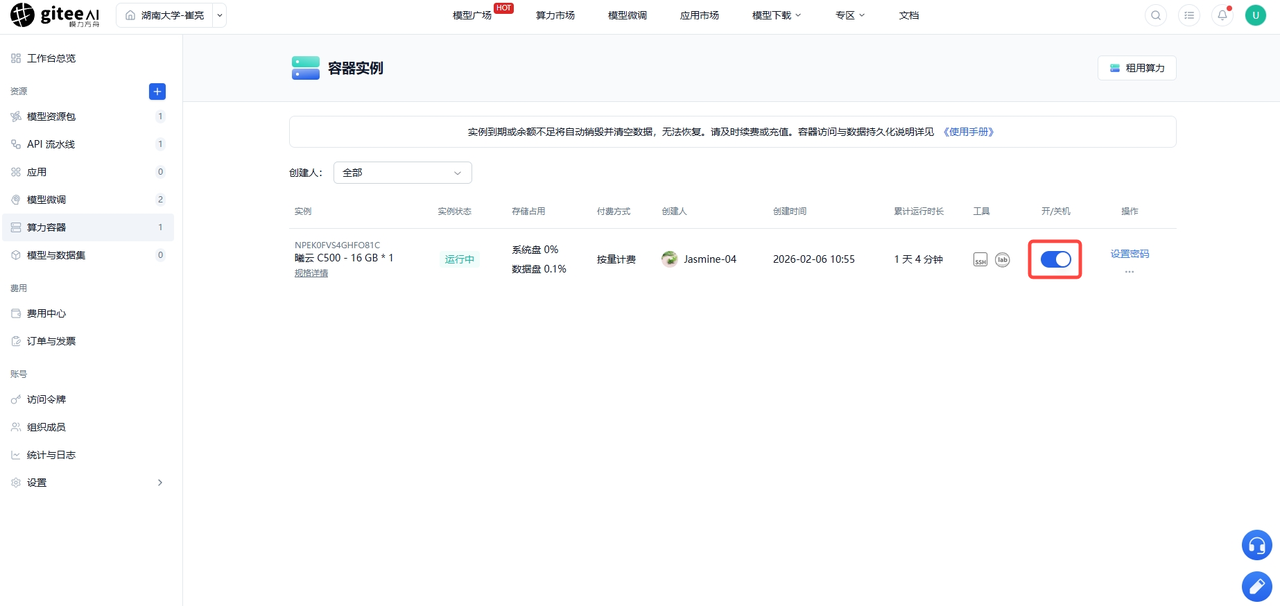Expand the 设置 sidebar section
The height and width of the screenshot is (606, 1280).
pyautogui.click(x=87, y=483)
